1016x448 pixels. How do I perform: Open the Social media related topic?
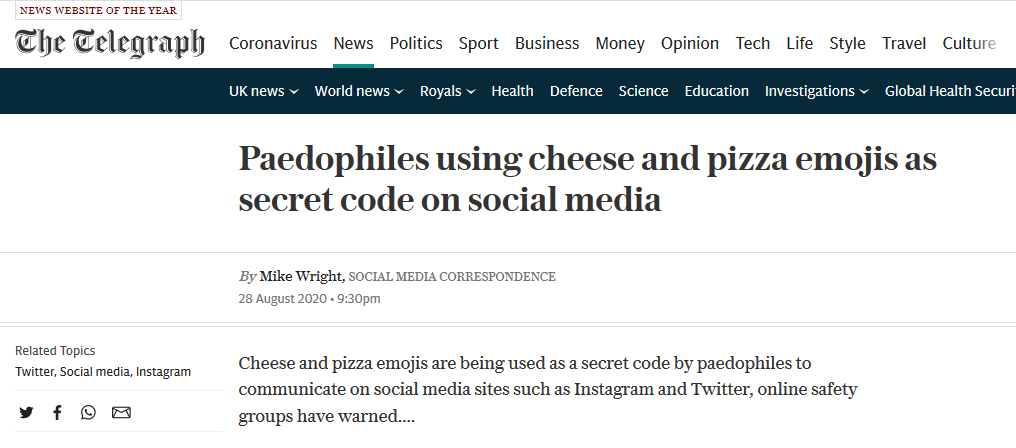point(96,372)
